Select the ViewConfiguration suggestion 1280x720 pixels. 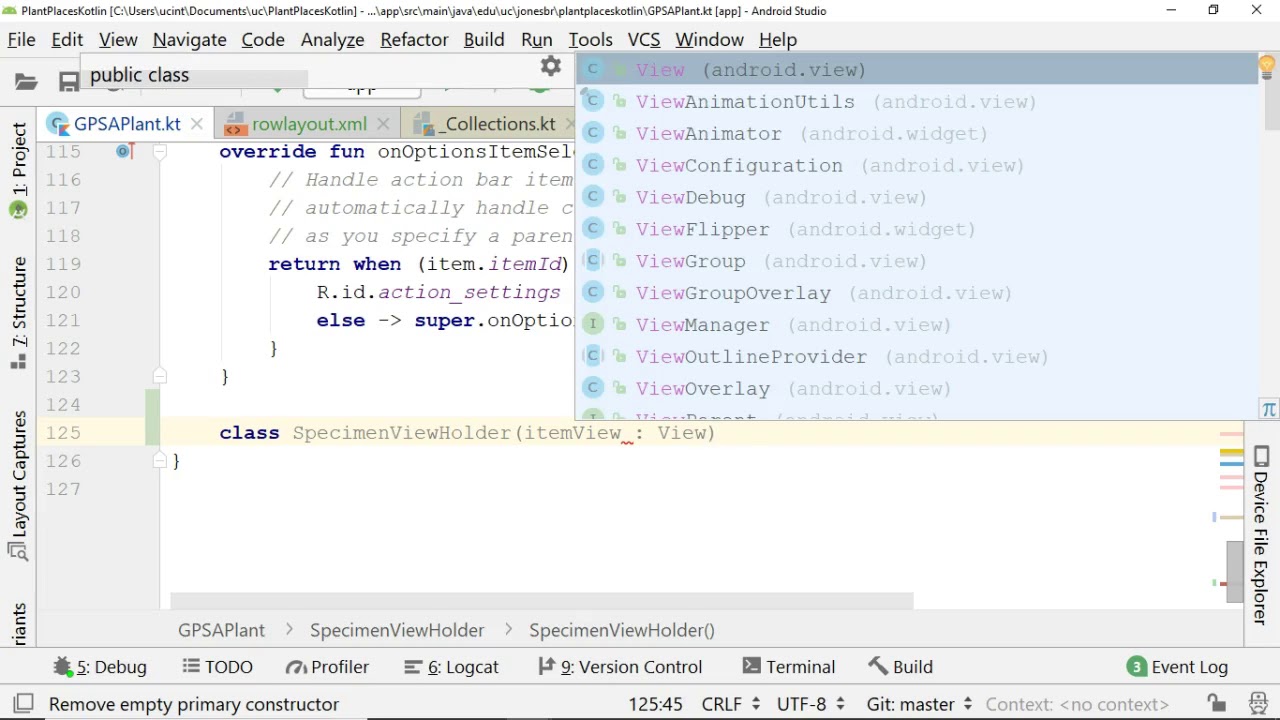(x=917, y=166)
